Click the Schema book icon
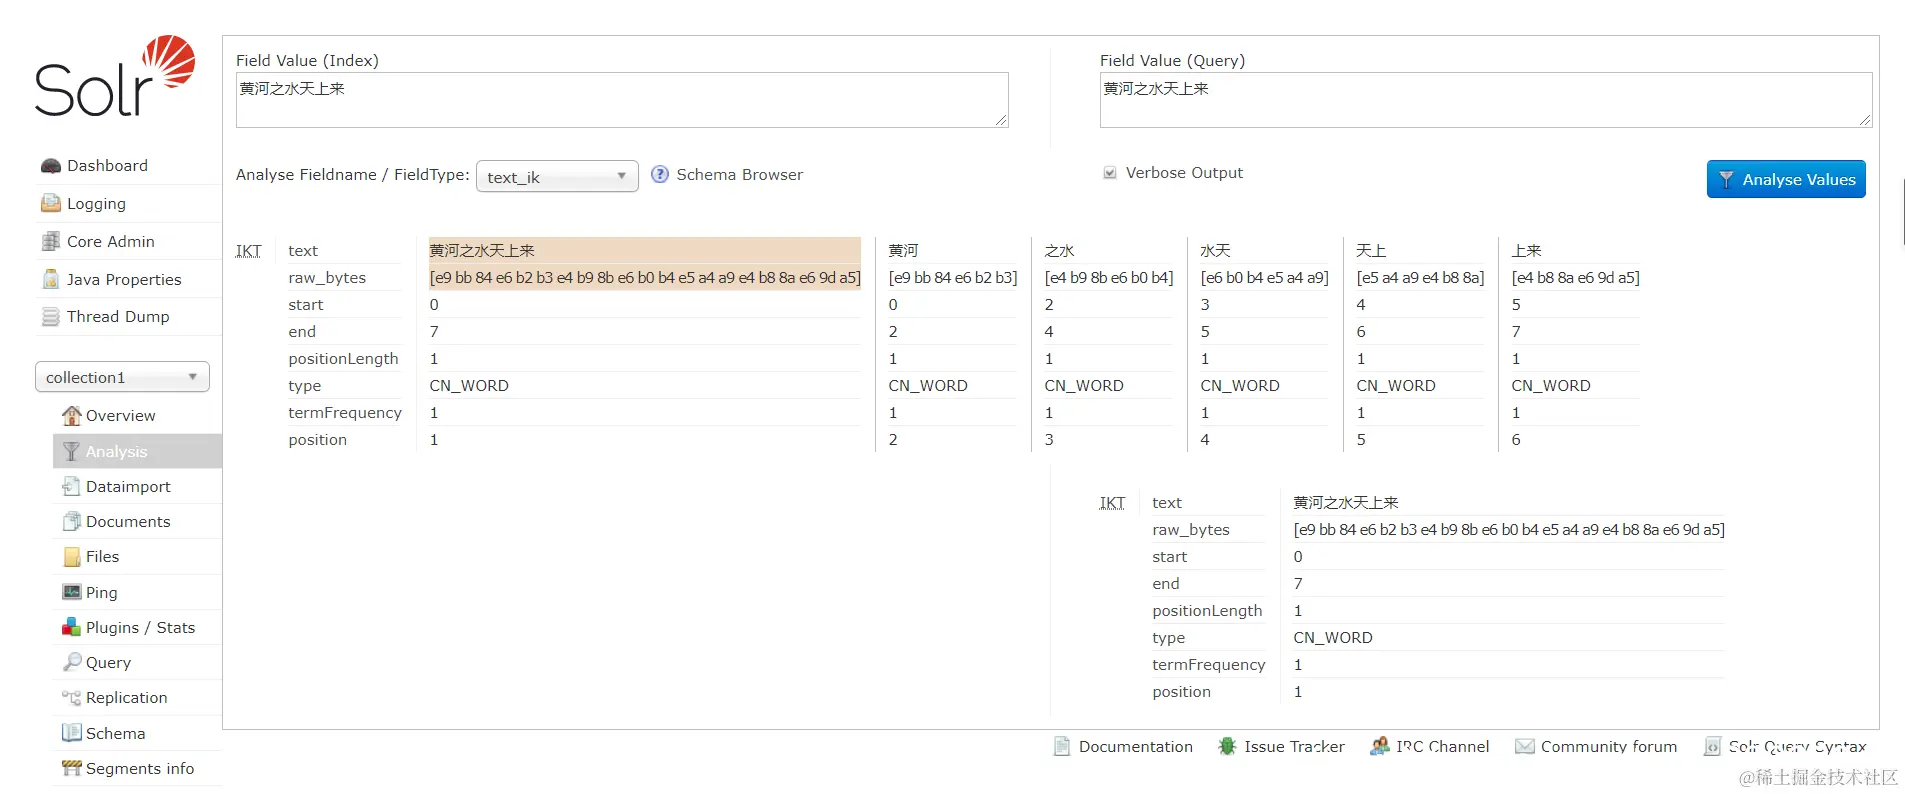Image resolution: width=1905 pixels, height=794 pixels. pyautogui.click(x=71, y=733)
